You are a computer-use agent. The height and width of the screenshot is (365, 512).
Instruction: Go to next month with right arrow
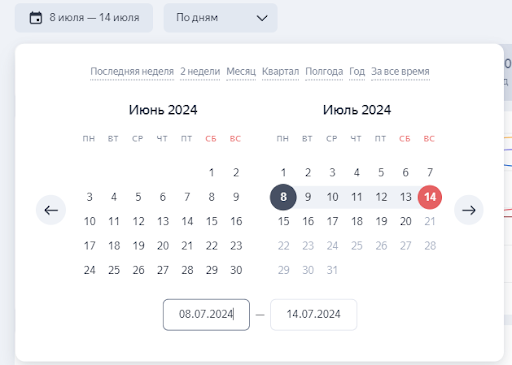pos(469,210)
